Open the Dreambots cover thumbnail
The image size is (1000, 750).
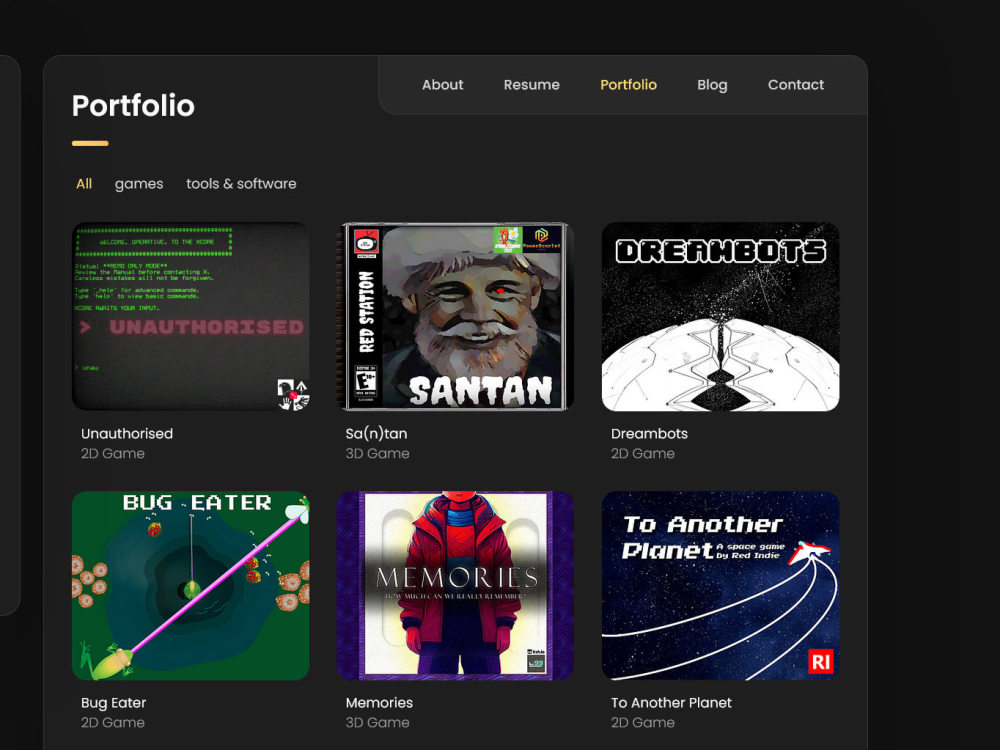pos(721,316)
